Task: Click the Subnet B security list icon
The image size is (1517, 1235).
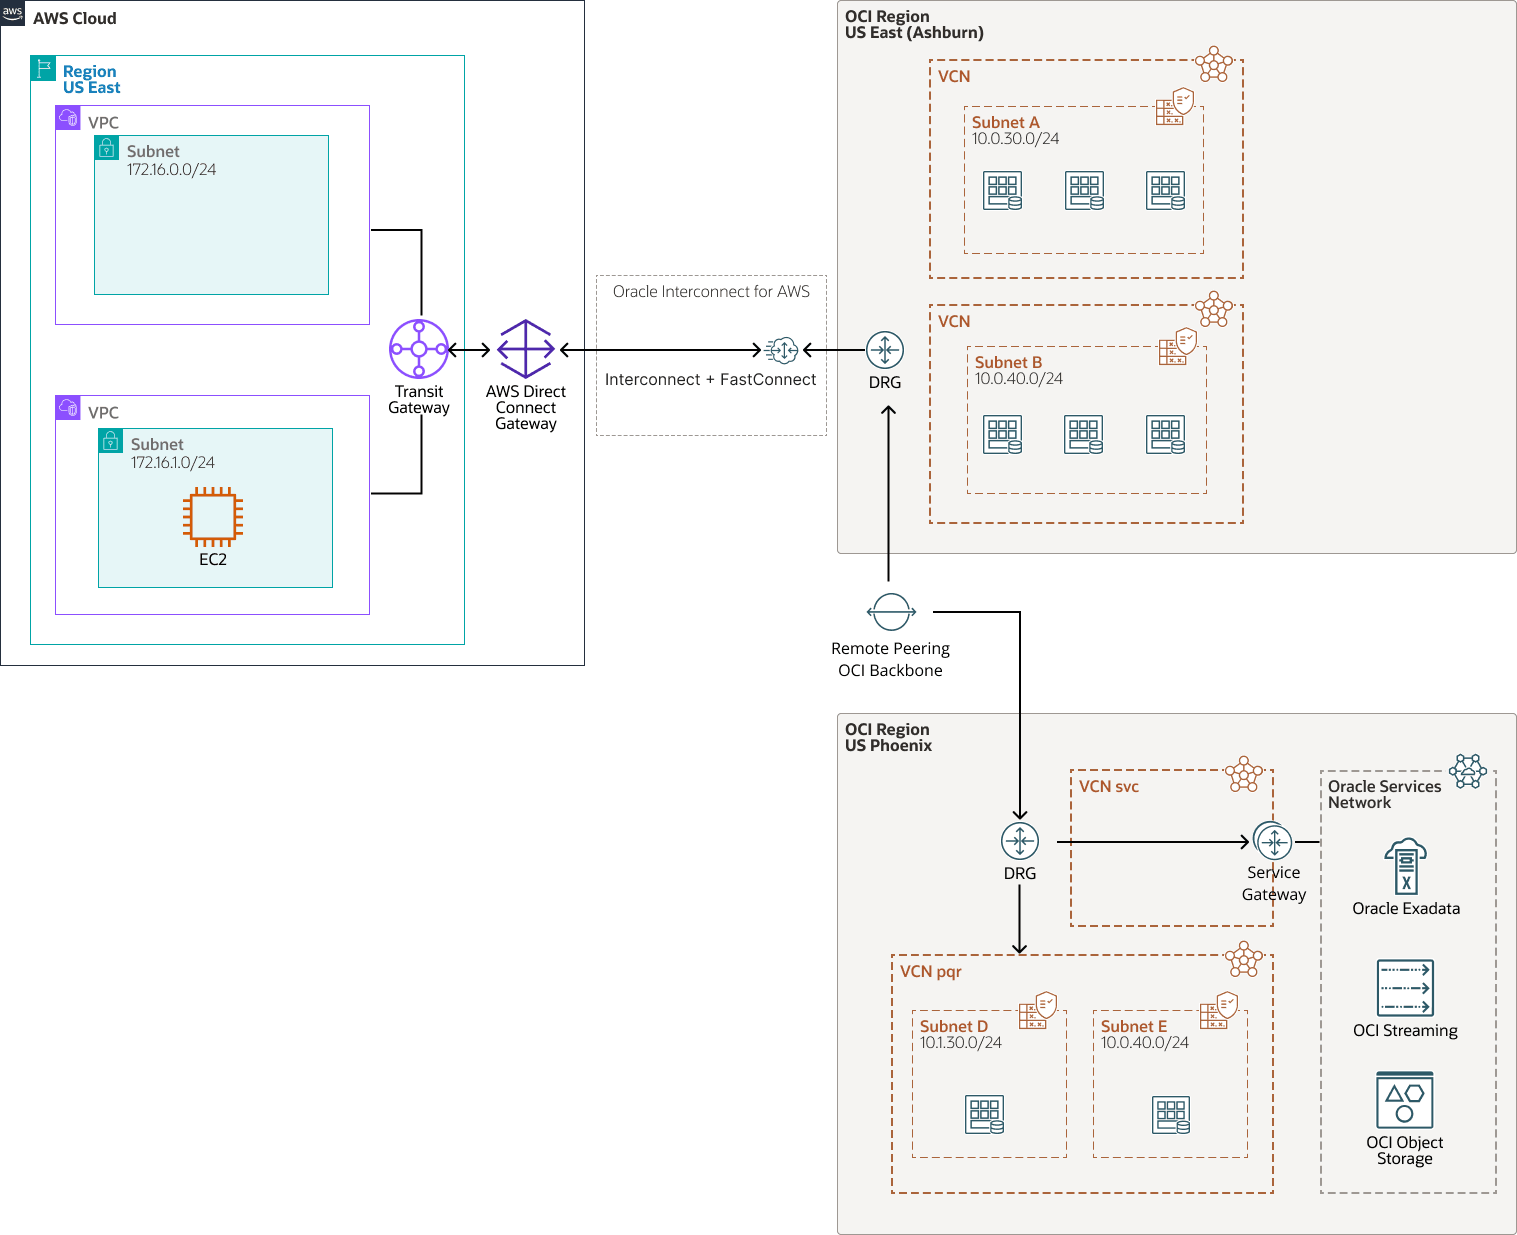Action: [x=1178, y=346]
